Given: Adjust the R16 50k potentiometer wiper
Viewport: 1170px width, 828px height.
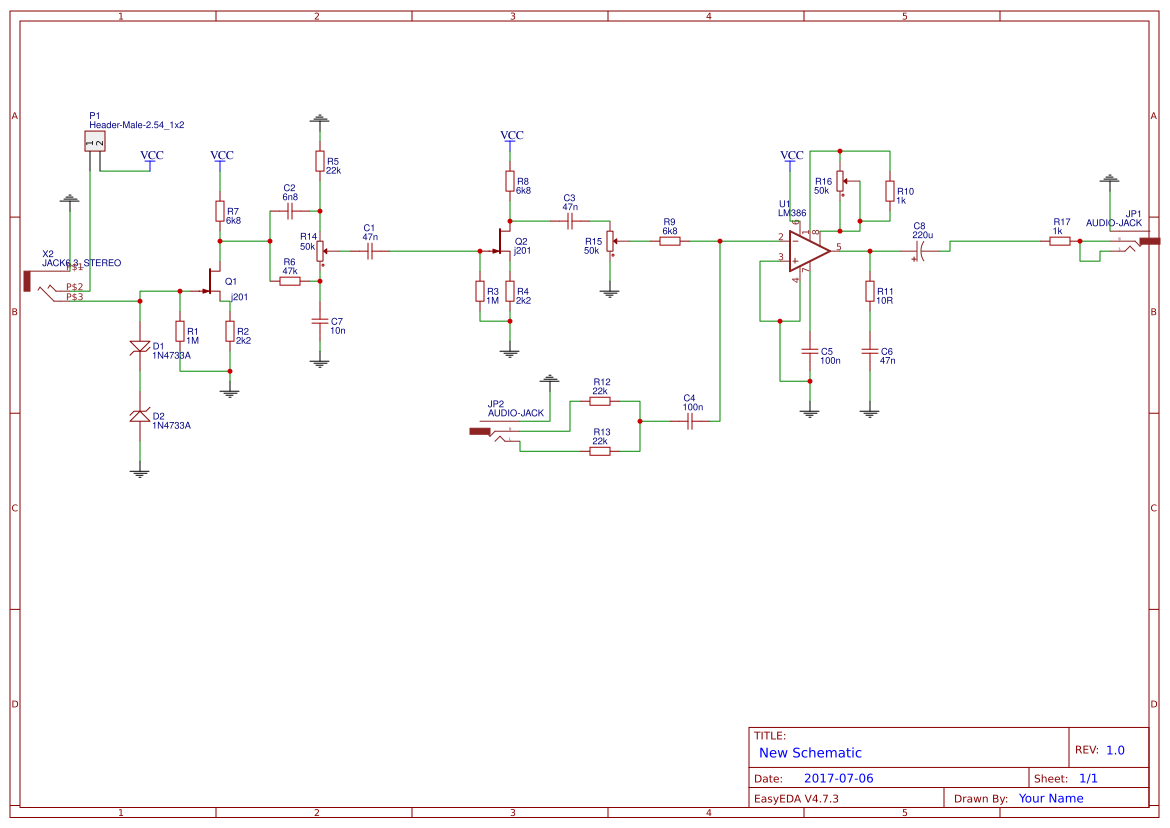Looking at the screenshot, I should tap(845, 181).
